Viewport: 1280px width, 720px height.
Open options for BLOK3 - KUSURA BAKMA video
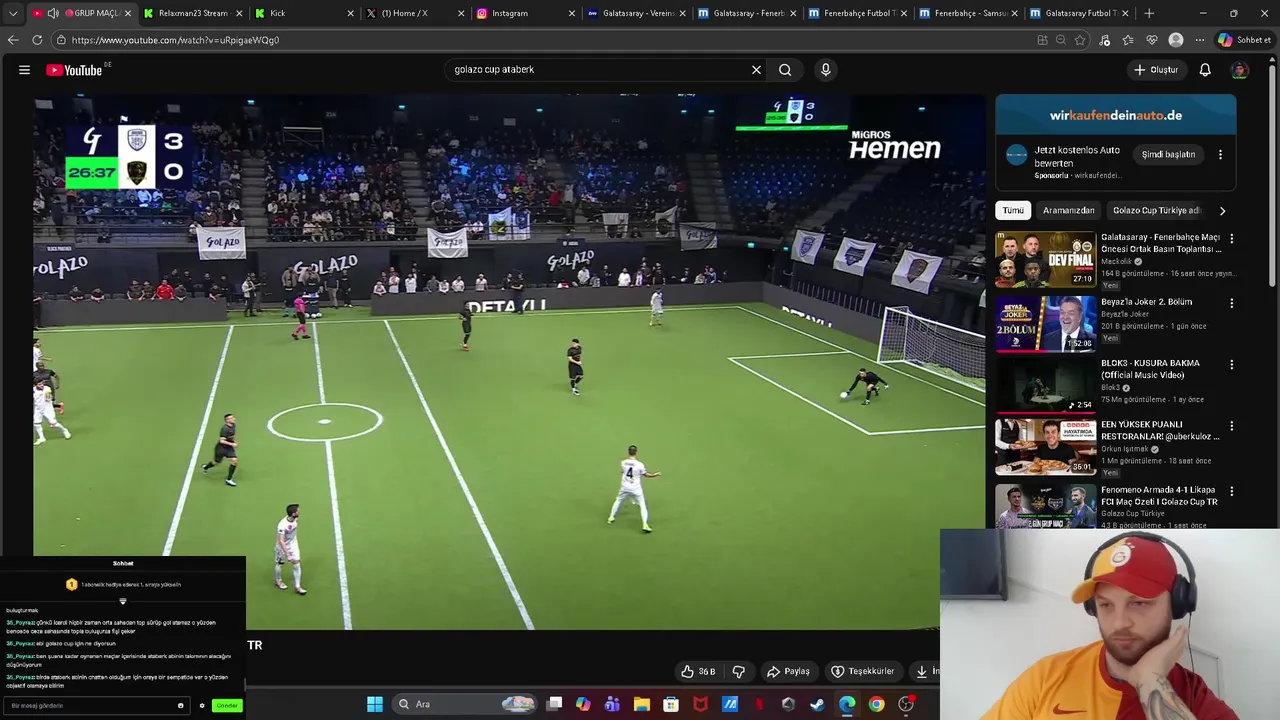pyautogui.click(x=1231, y=365)
